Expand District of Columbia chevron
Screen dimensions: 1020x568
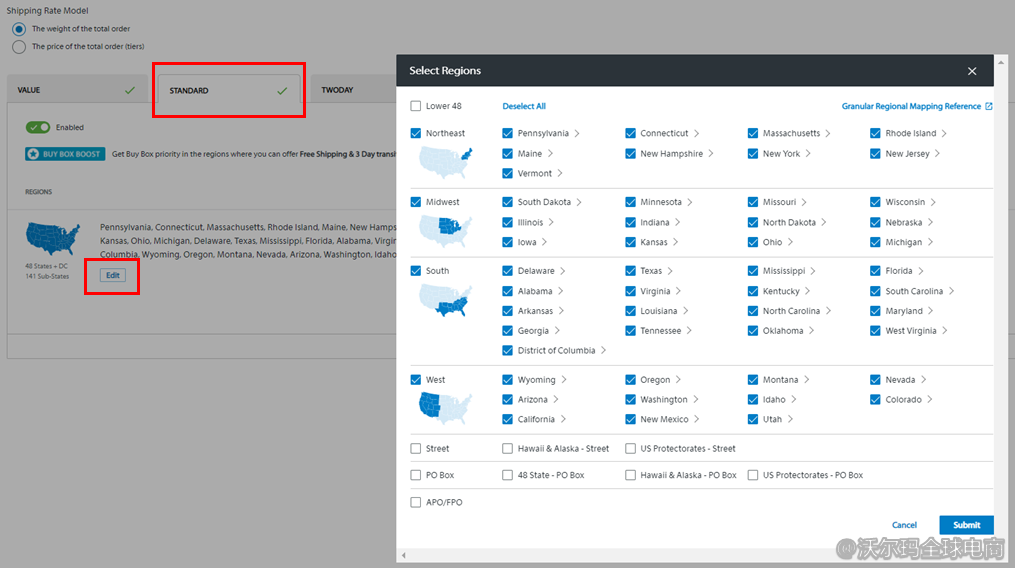(x=603, y=351)
